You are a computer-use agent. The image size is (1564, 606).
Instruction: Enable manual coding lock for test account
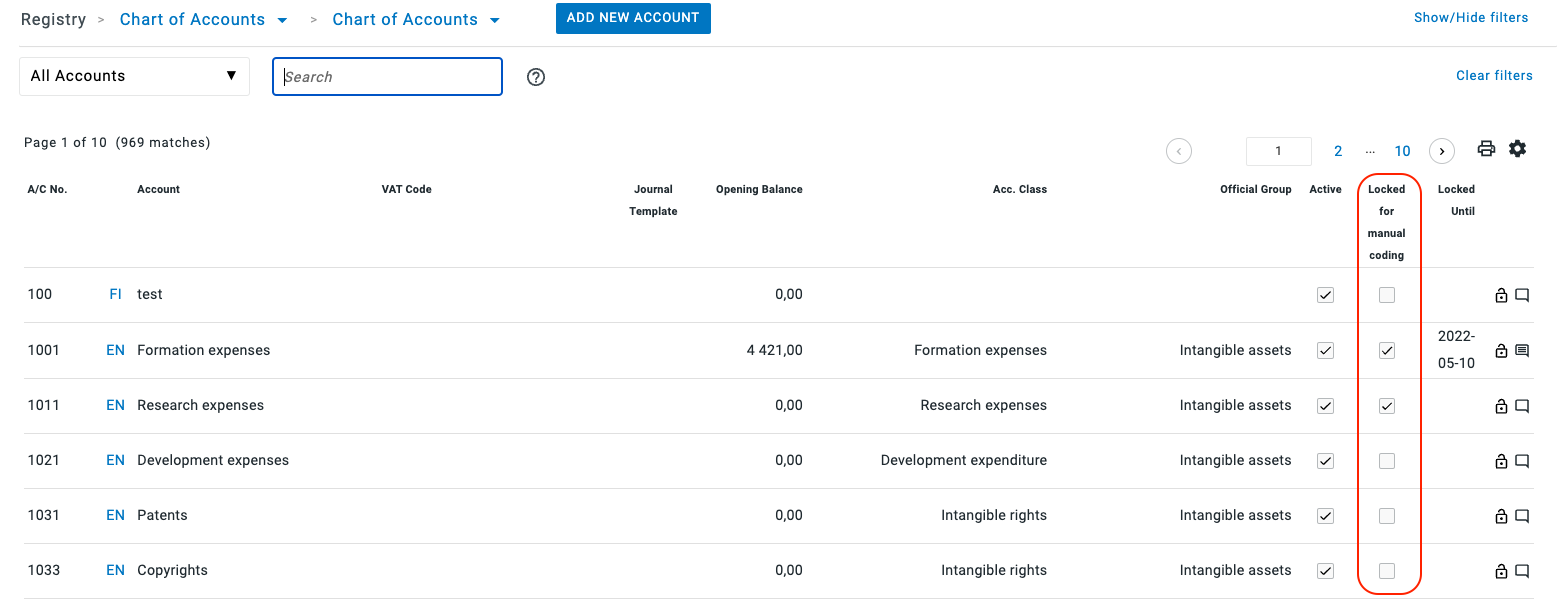[x=1386, y=295]
